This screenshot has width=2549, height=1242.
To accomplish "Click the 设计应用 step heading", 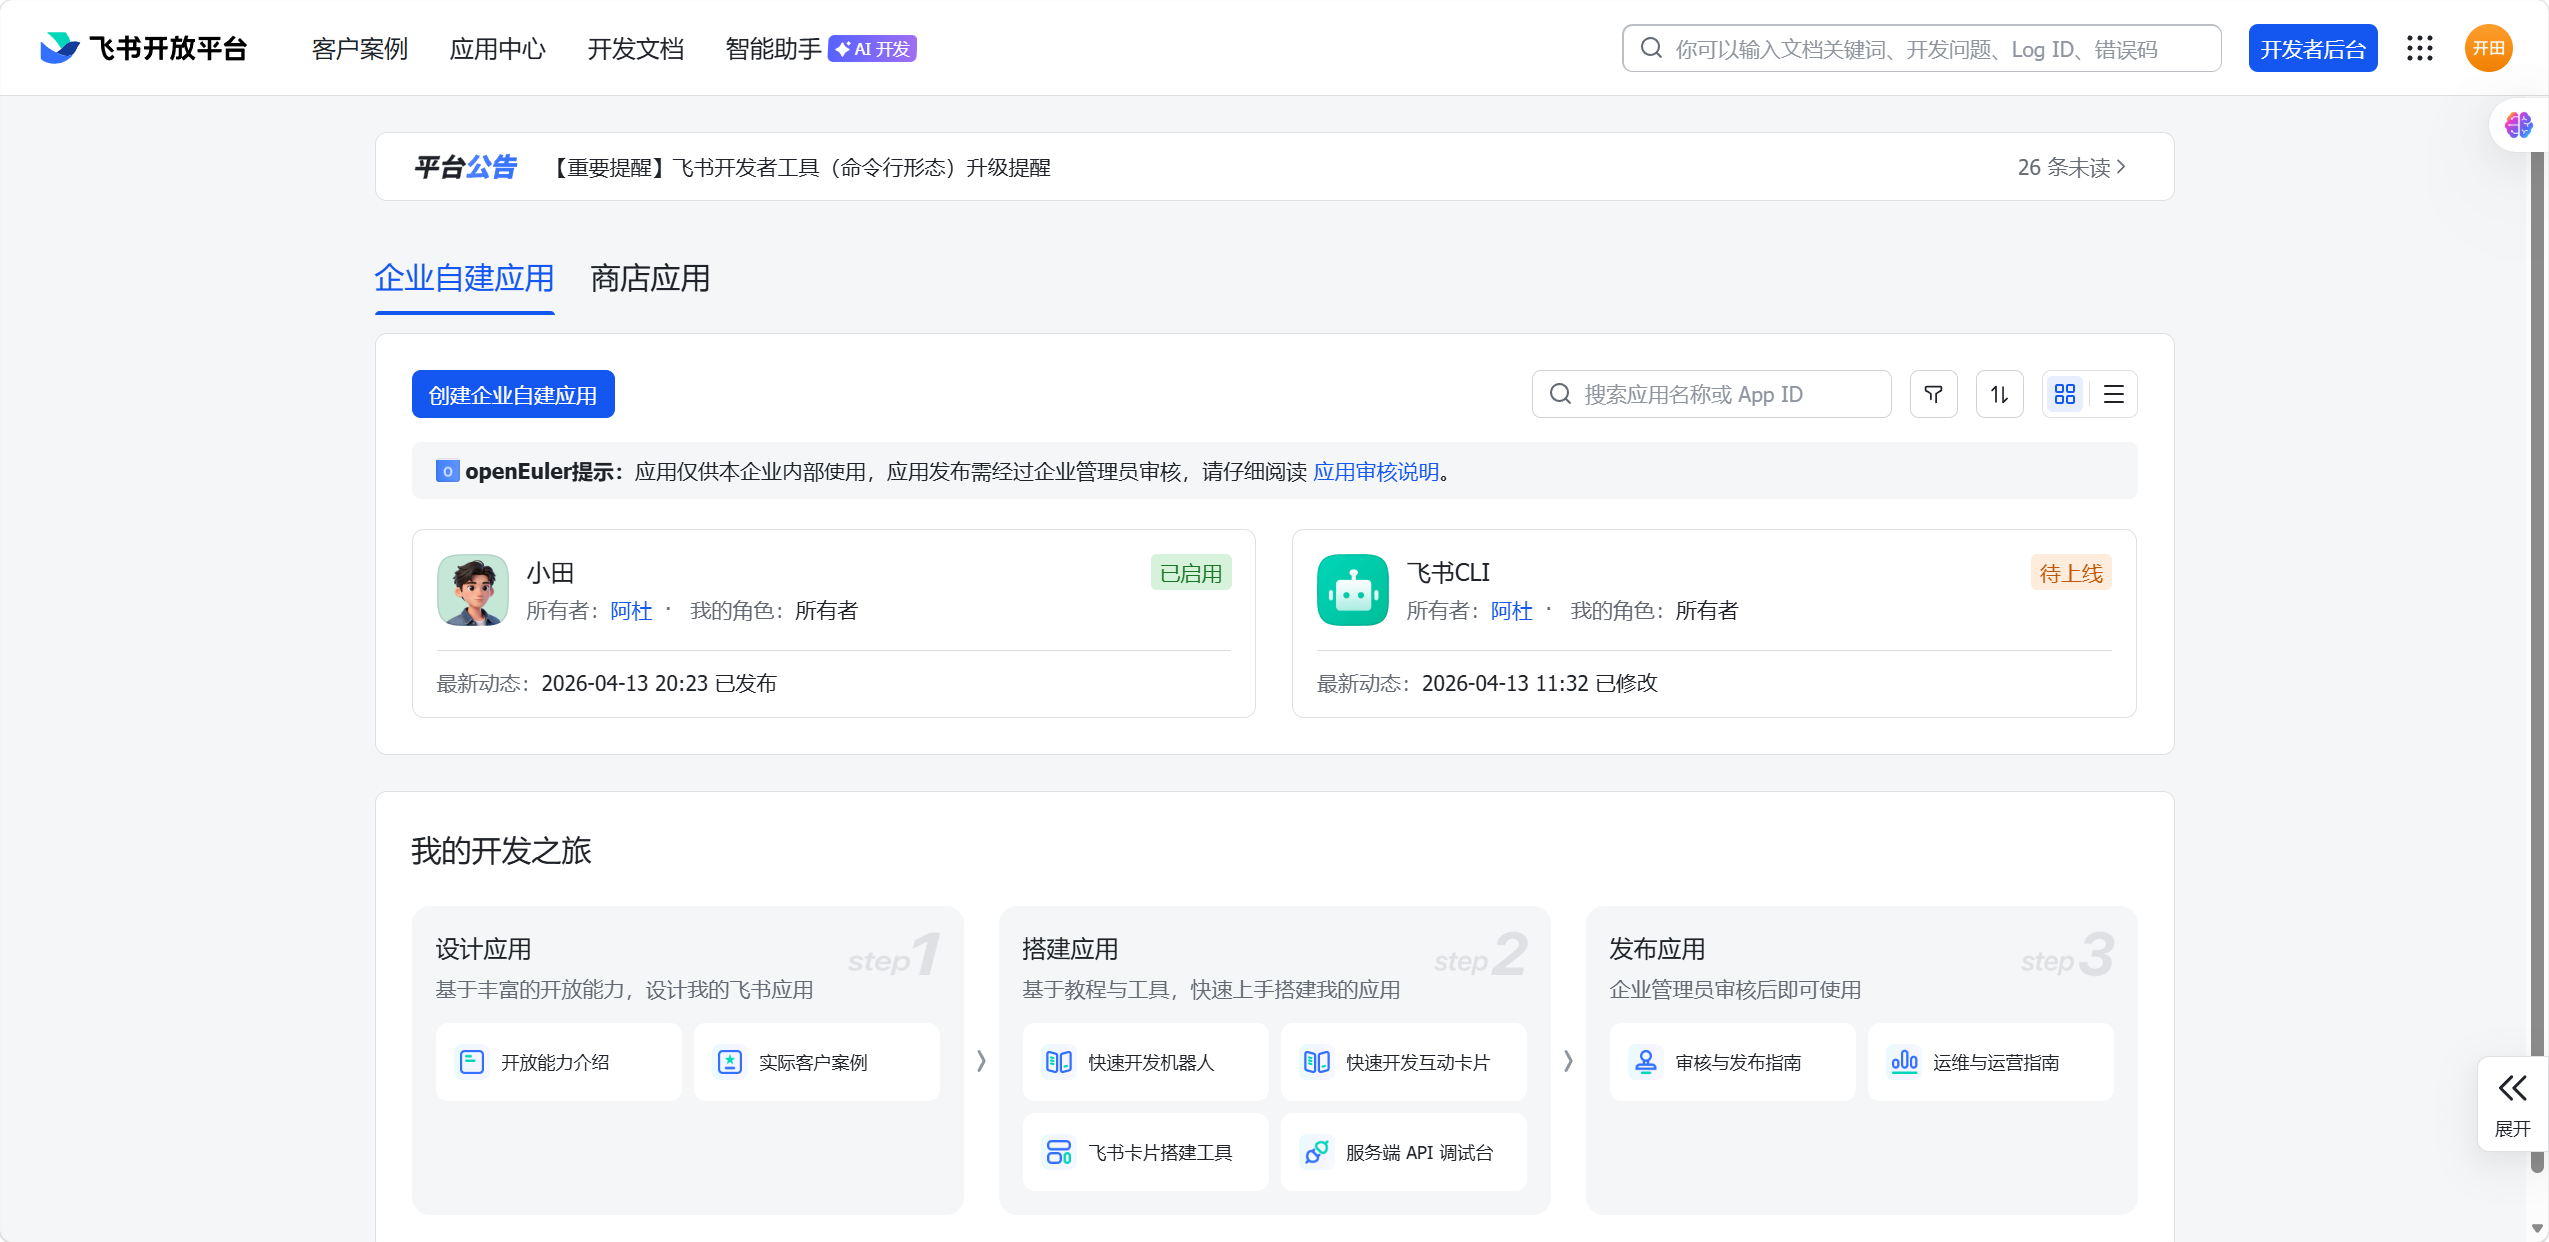I will 483,949.
